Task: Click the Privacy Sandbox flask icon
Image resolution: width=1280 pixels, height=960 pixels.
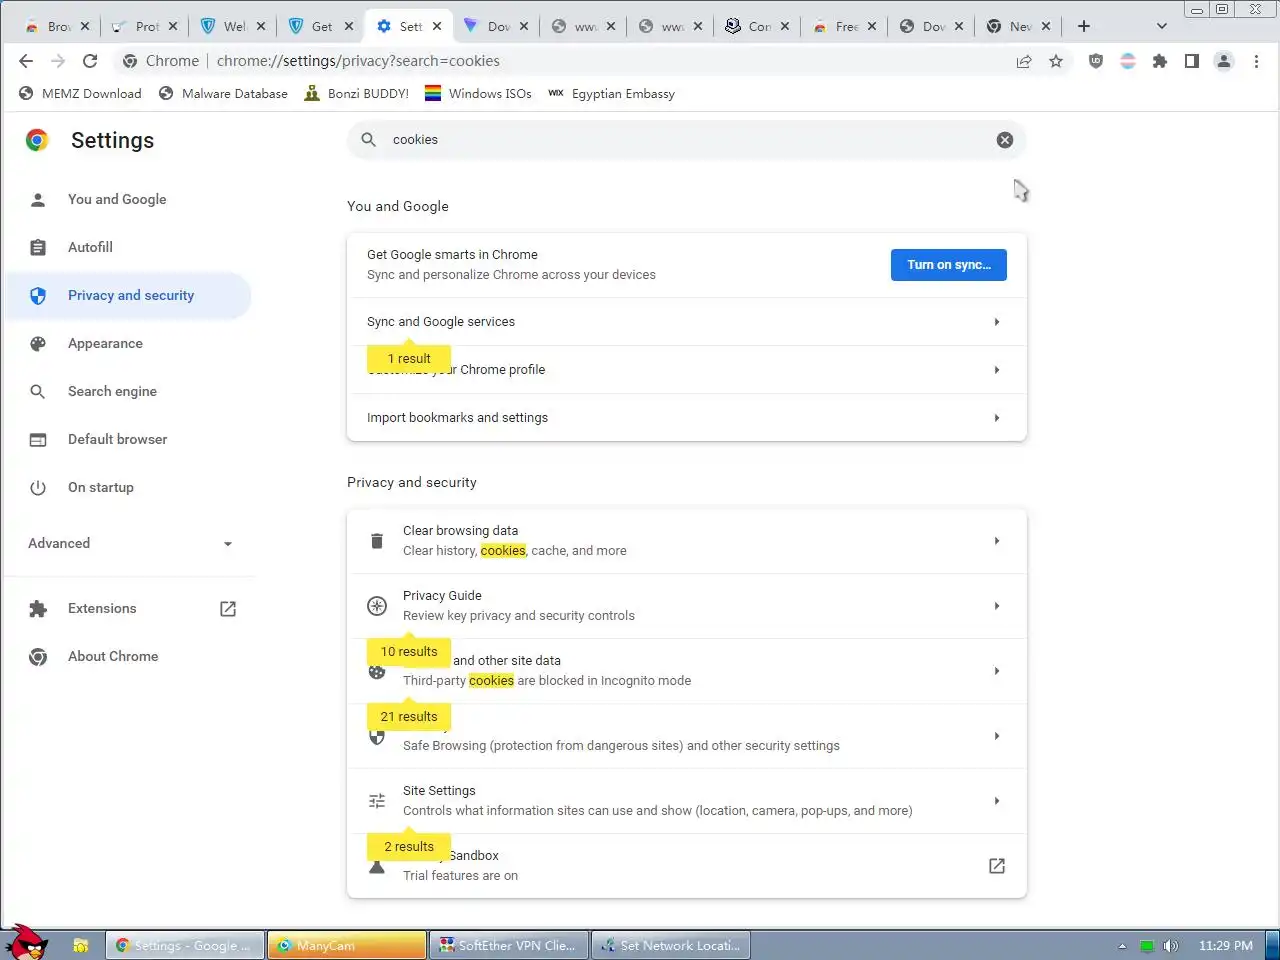Action: tap(377, 867)
